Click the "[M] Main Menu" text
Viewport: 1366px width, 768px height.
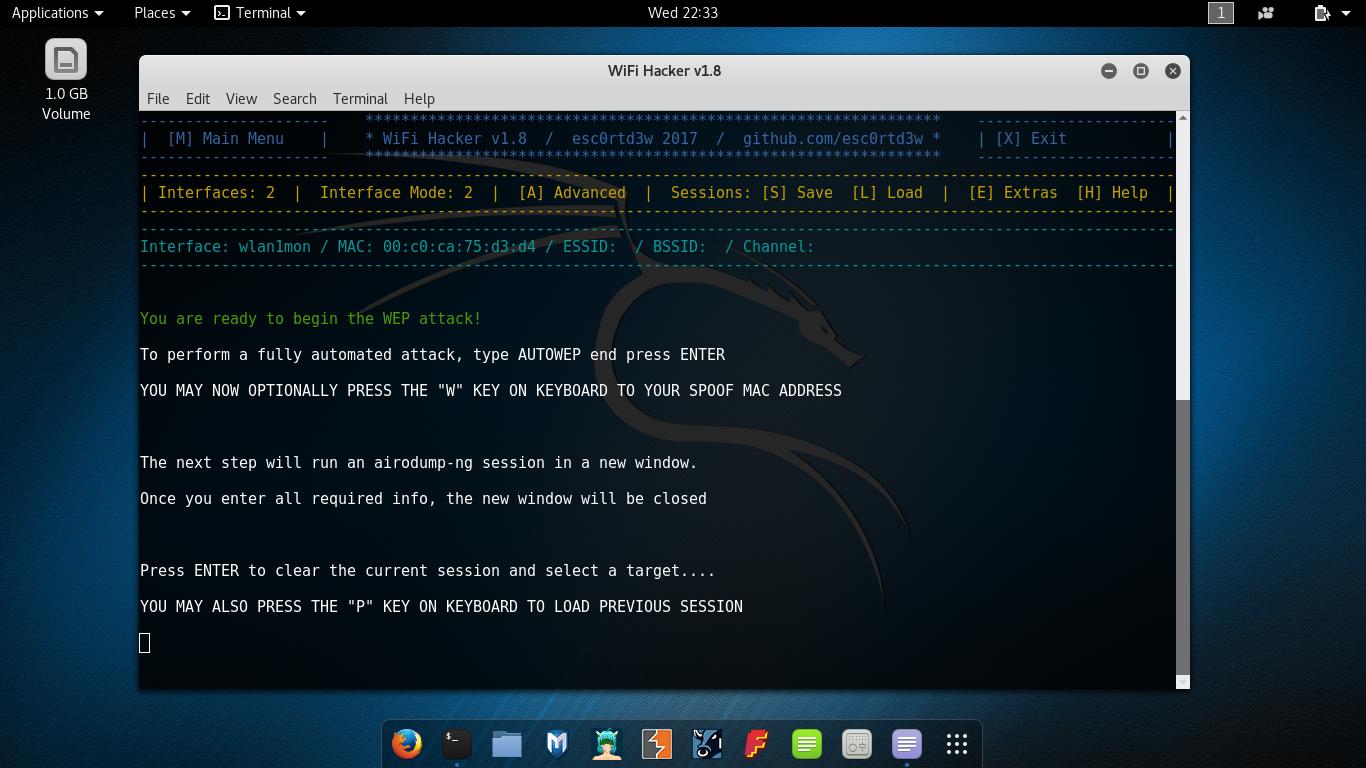click(x=226, y=139)
